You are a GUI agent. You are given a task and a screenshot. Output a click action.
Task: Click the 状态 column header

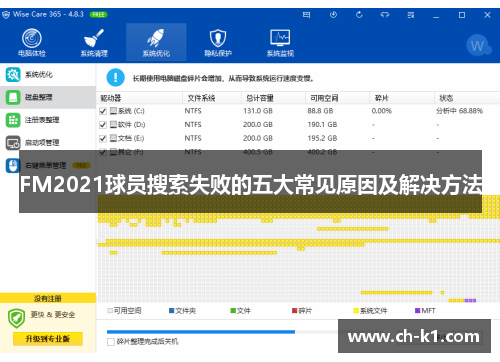click(x=467, y=98)
